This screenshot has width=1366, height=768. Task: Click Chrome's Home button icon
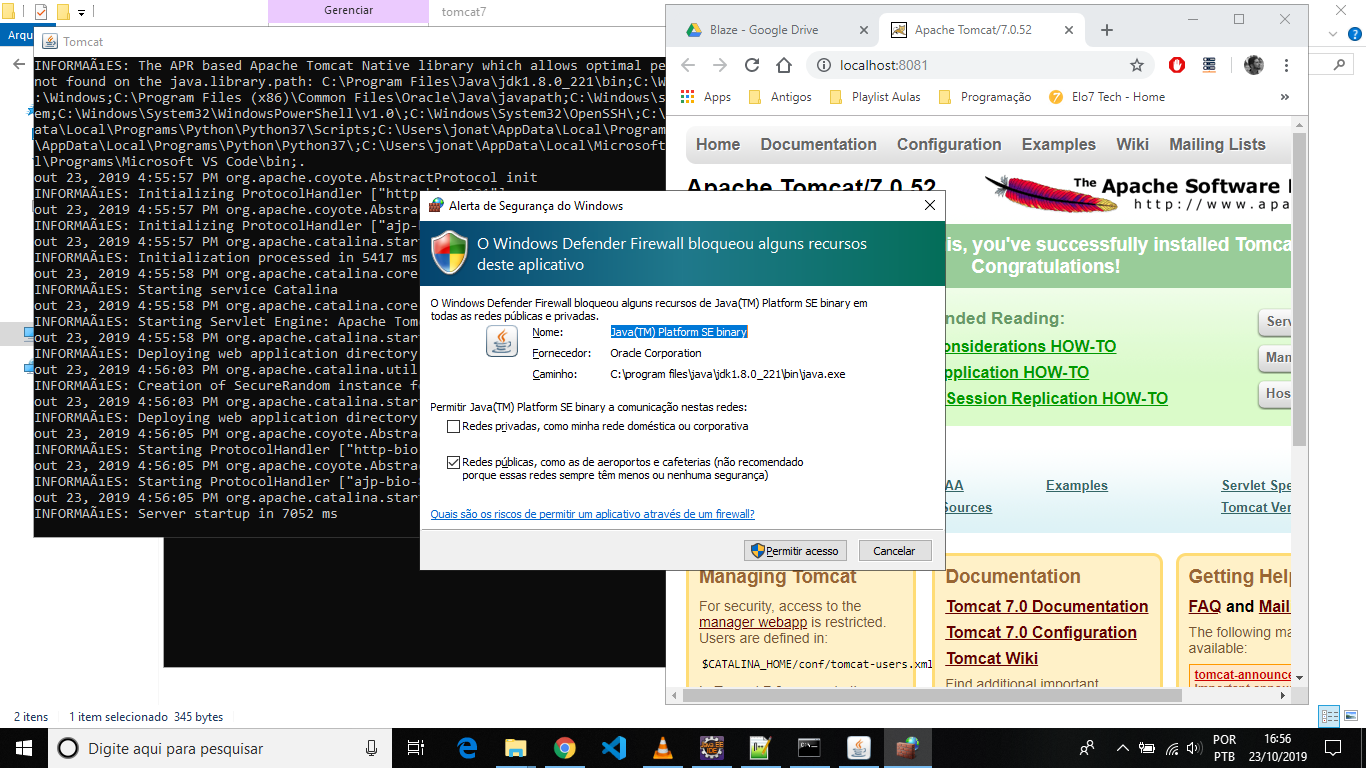[786, 64]
